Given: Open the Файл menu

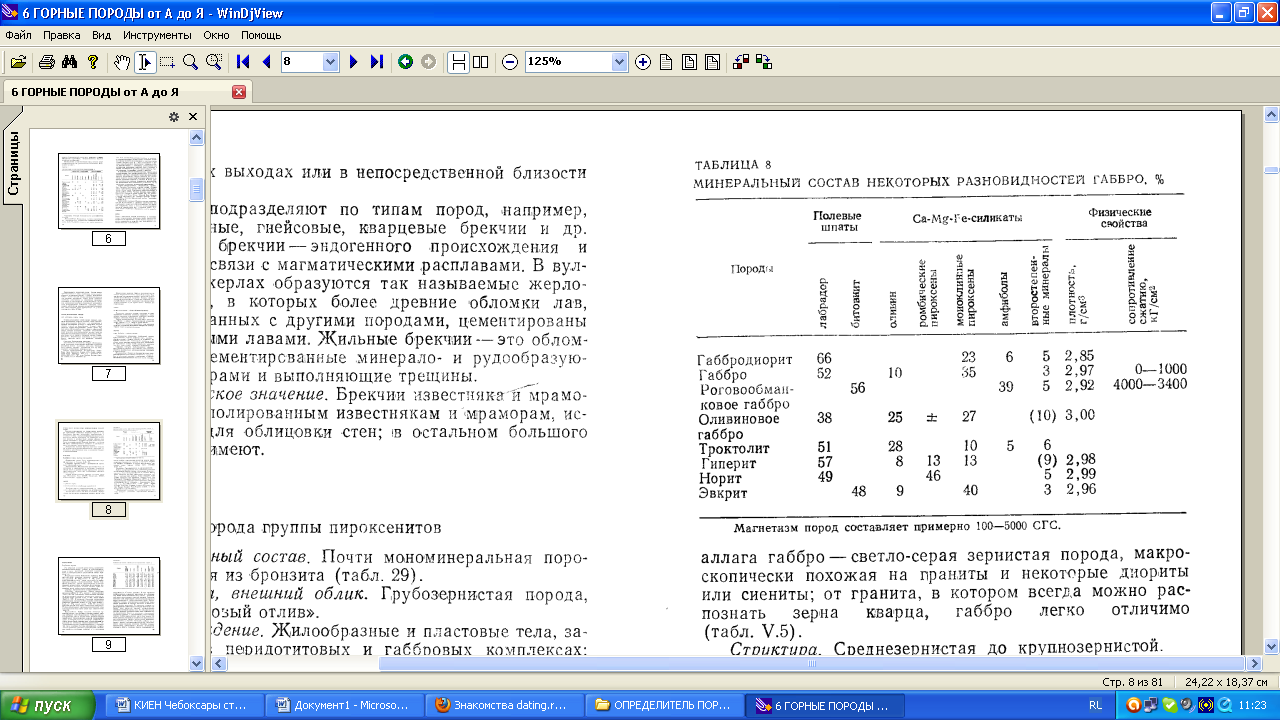Looking at the screenshot, I should point(19,35).
